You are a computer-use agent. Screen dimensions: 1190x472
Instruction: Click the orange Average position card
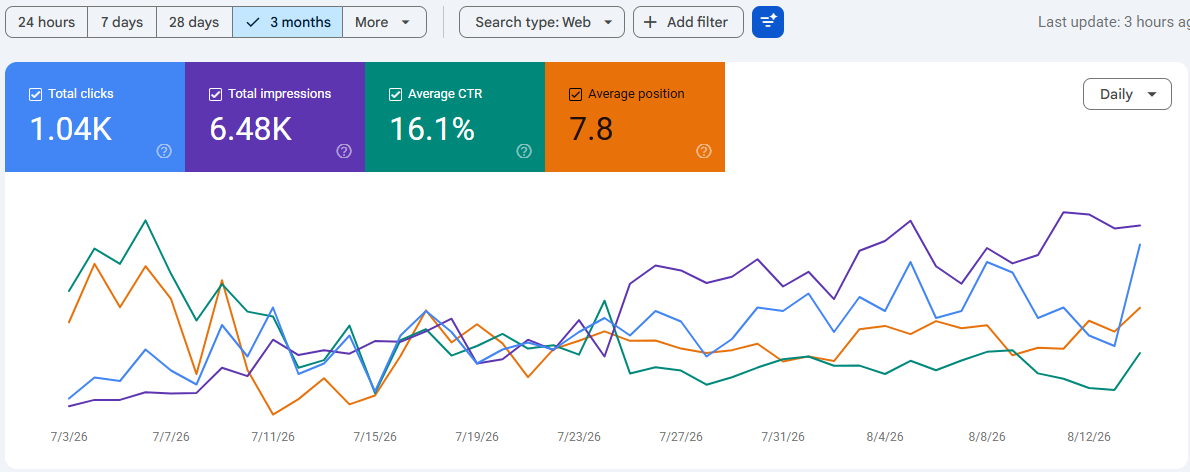point(634,117)
